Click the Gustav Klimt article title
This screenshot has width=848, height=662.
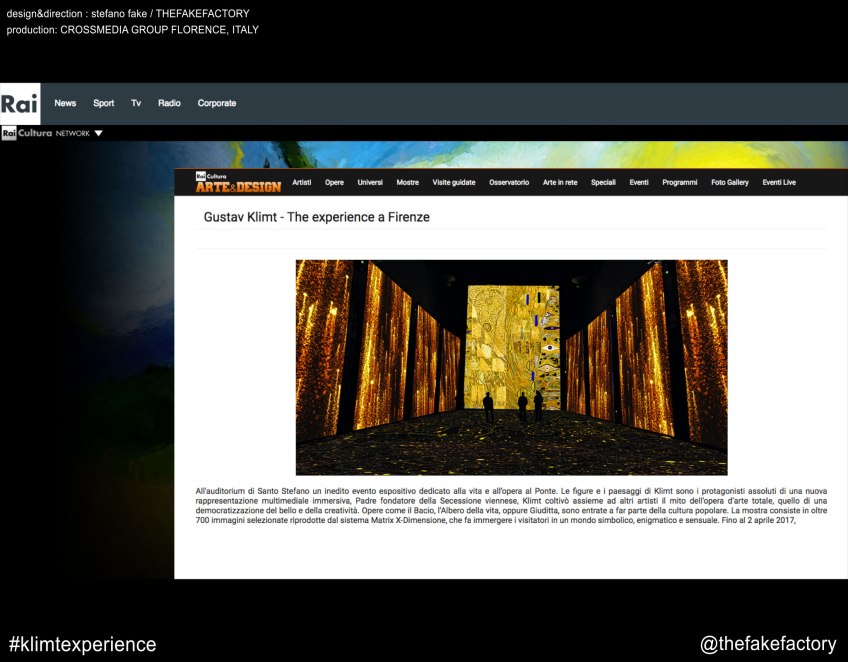click(316, 217)
